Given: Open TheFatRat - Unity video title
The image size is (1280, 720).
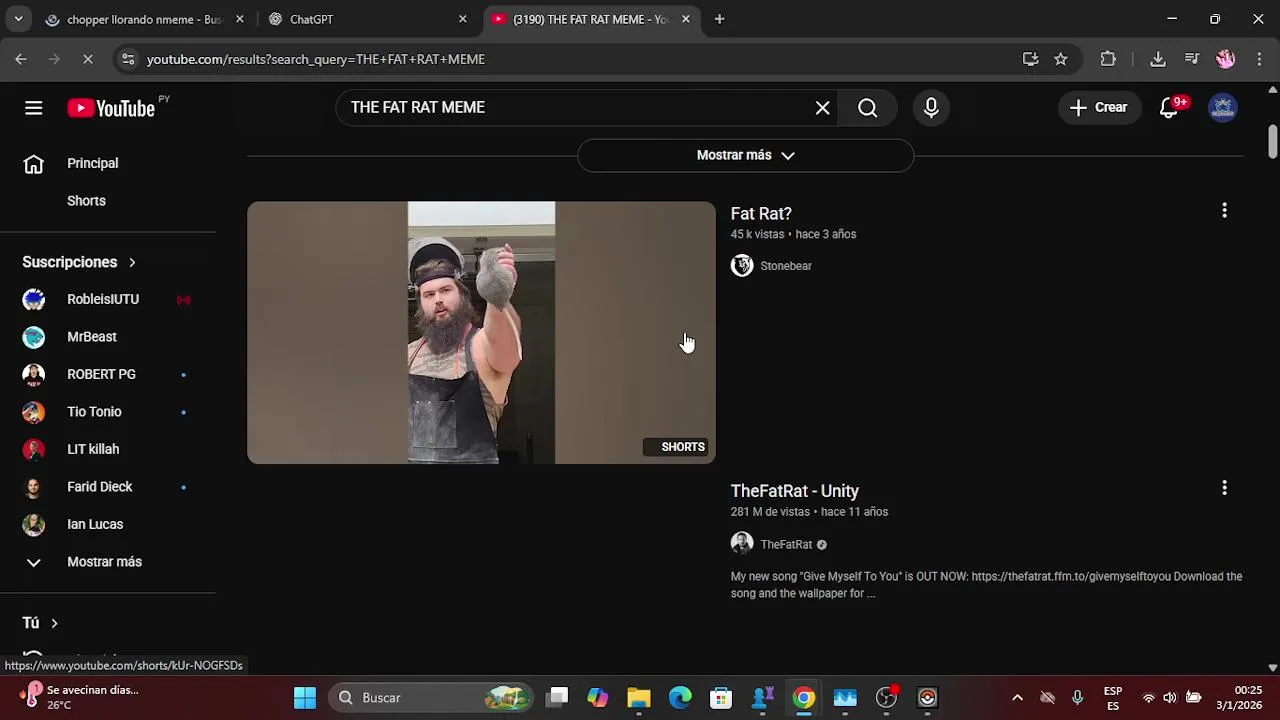Looking at the screenshot, I should [795, 491].
